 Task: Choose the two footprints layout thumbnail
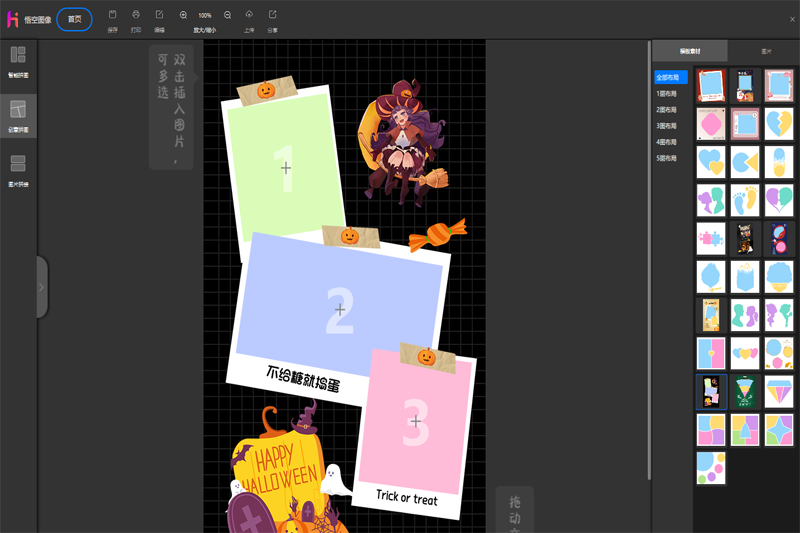coord(745,200)
